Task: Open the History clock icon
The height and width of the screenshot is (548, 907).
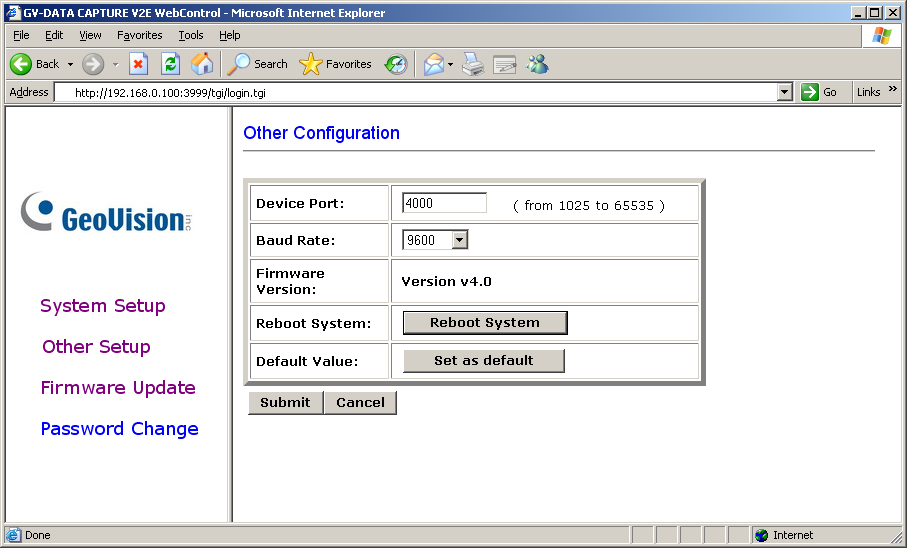Action: tap(396, 64)
